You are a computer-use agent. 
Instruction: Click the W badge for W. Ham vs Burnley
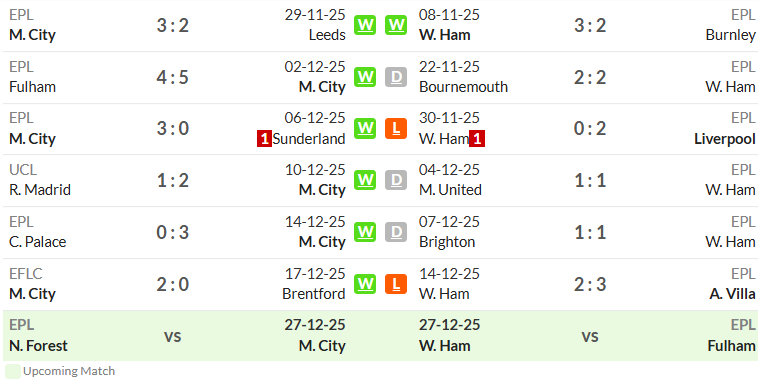396,25
